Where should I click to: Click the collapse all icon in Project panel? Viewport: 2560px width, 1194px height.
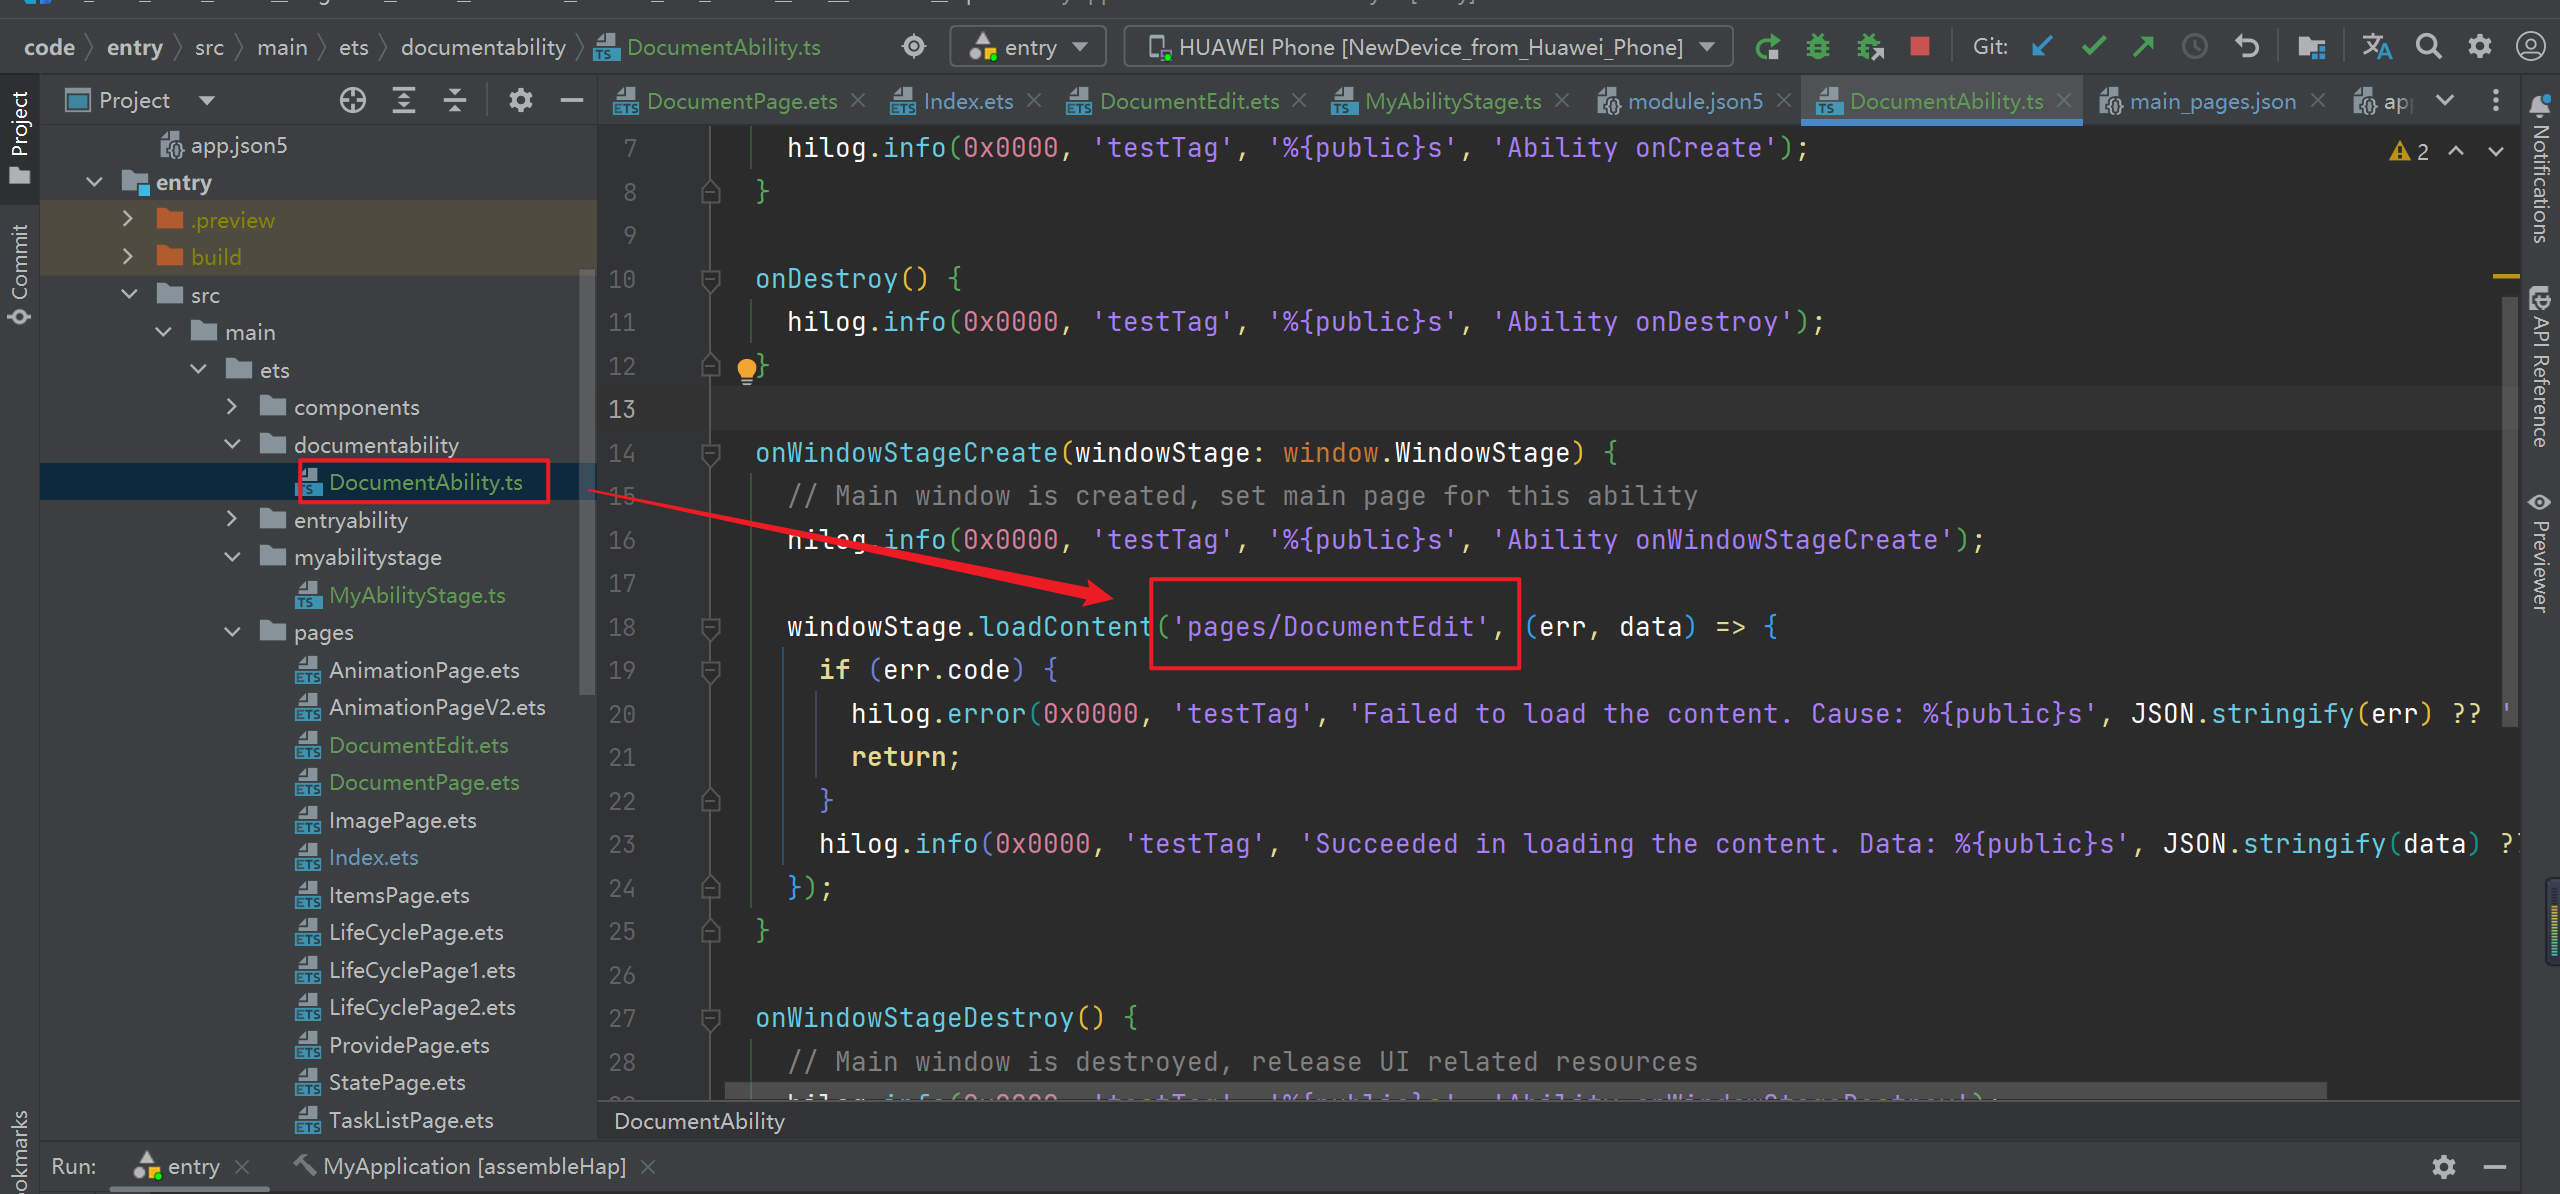click(x=454, y=100)
